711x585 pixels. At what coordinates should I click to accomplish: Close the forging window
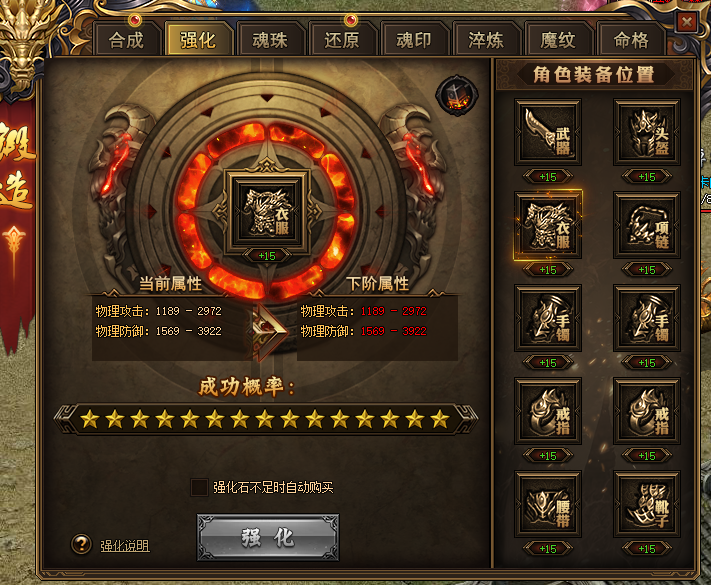(x=687, y=22)
